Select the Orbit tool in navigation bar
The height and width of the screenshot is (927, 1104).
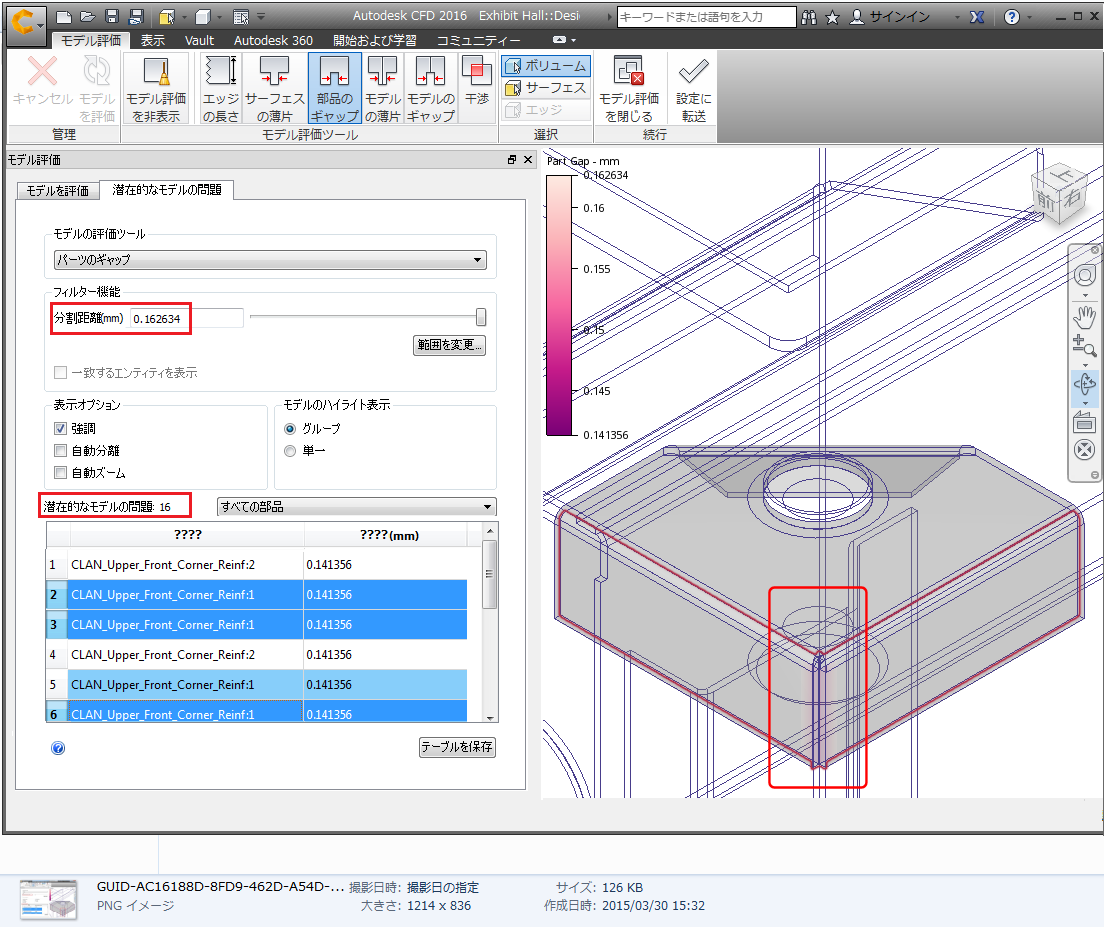[1084, 384]
